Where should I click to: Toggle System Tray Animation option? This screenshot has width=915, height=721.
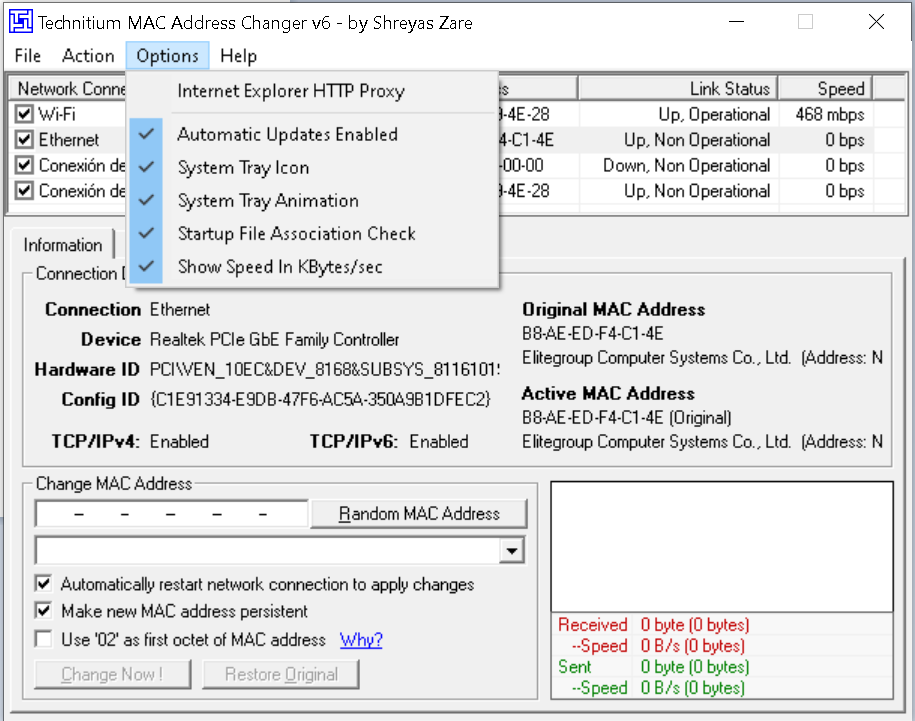(314, 201)
